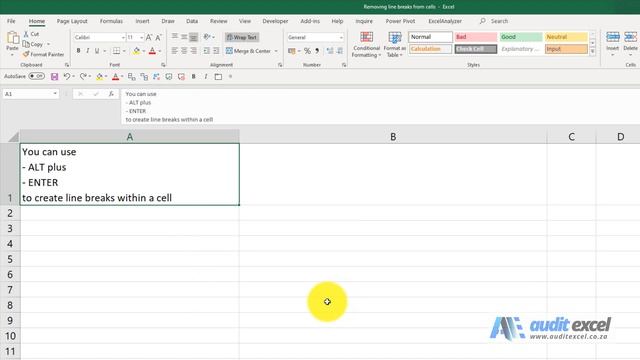Open the Data tab
Image resolution: width=640 pixels, height=360 pixels.
tap(192, 21)
